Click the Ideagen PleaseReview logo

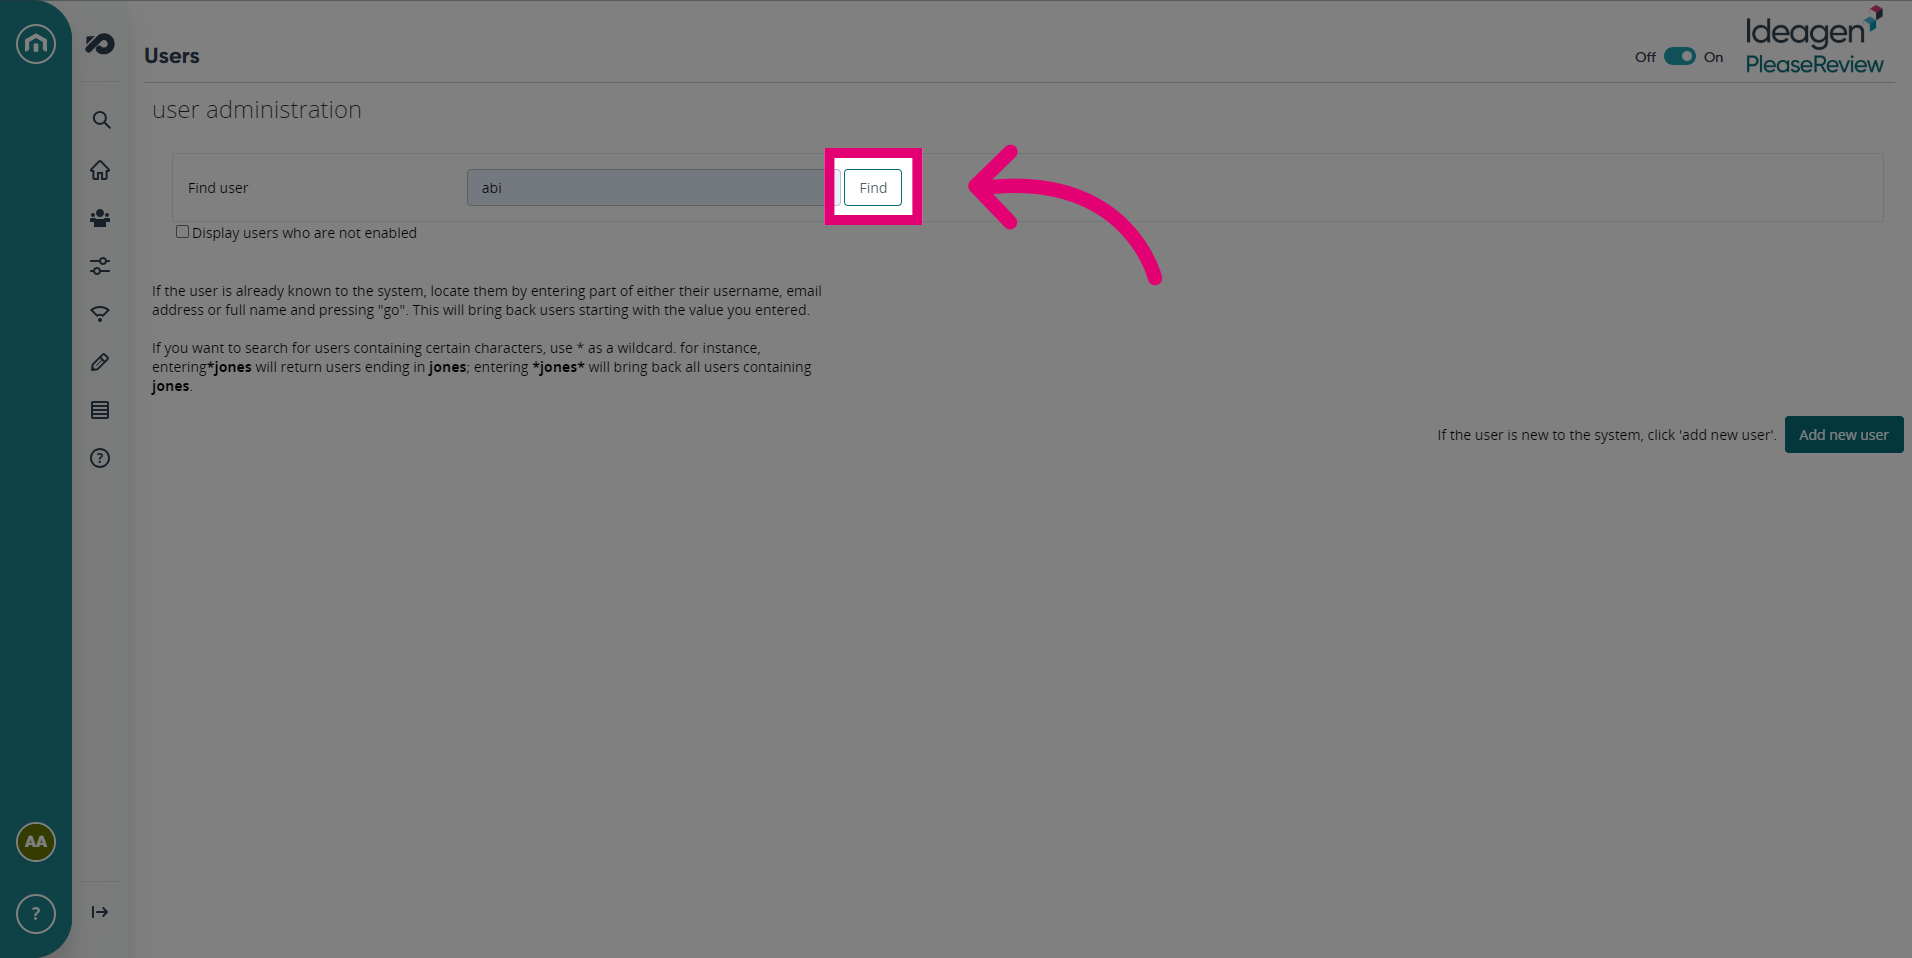pyautogui.click(x=1814, y=41)
